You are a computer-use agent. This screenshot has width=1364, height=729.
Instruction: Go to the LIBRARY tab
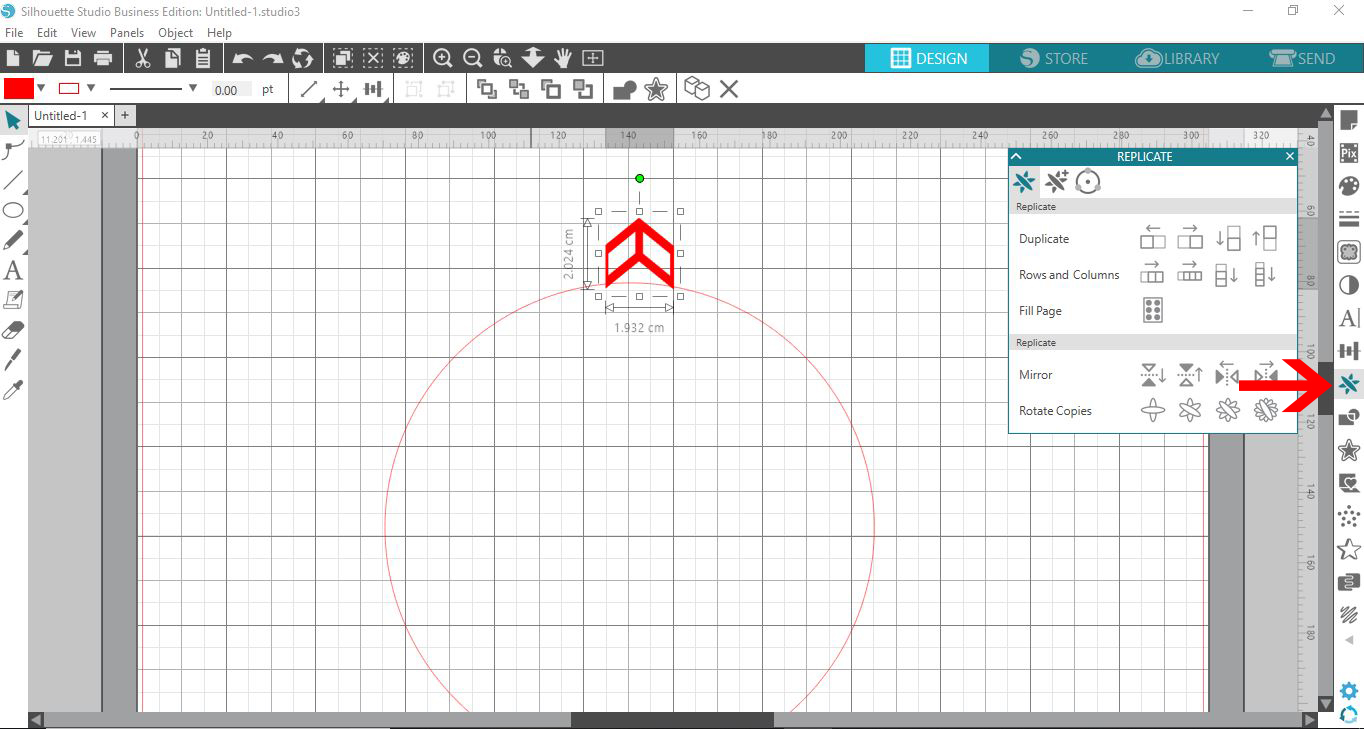point(1177,58)
